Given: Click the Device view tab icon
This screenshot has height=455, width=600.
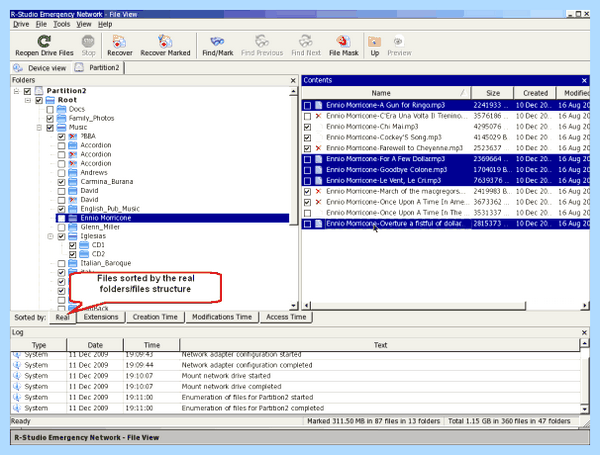Looking at the screenshot, I should (x=18, y=68).
